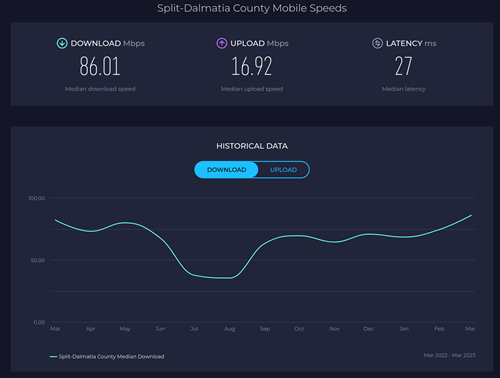Screen dimensions: 500x378
Task: Click the Sep month axis label
Action: tap(265, 329)
